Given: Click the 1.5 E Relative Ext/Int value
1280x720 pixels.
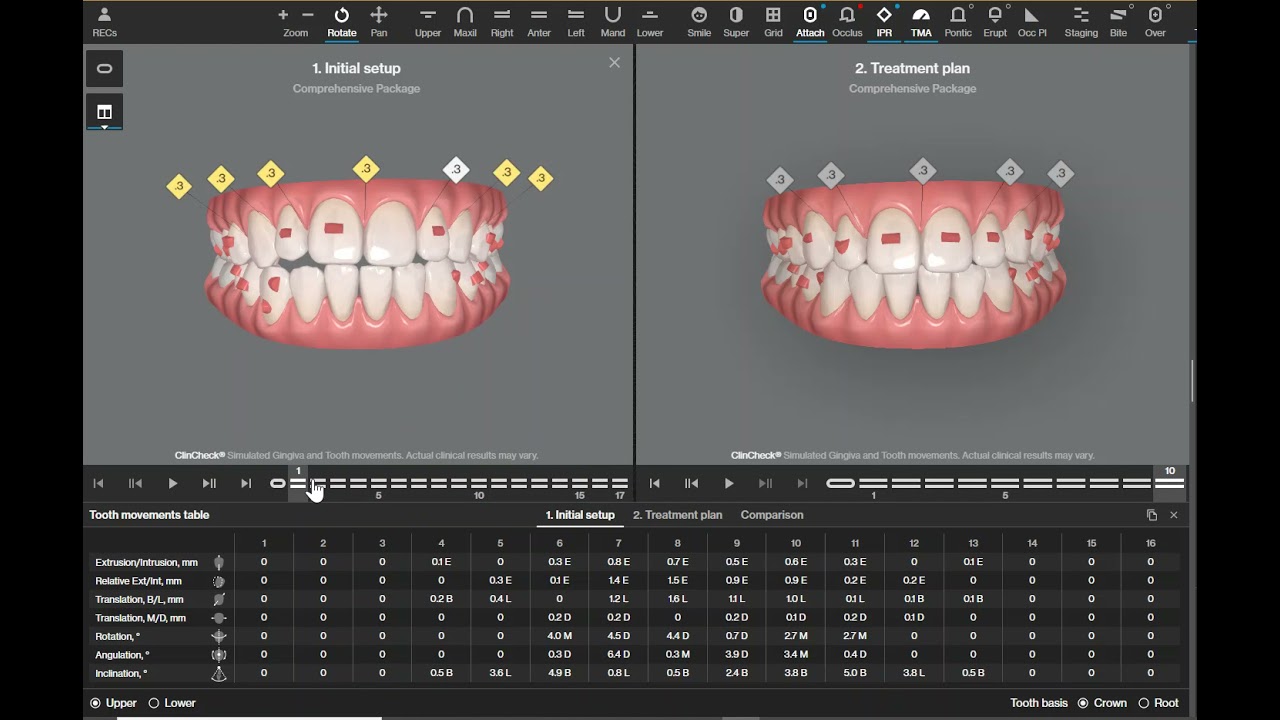Looking at the screenshot, I should click(x=677, y=580).
